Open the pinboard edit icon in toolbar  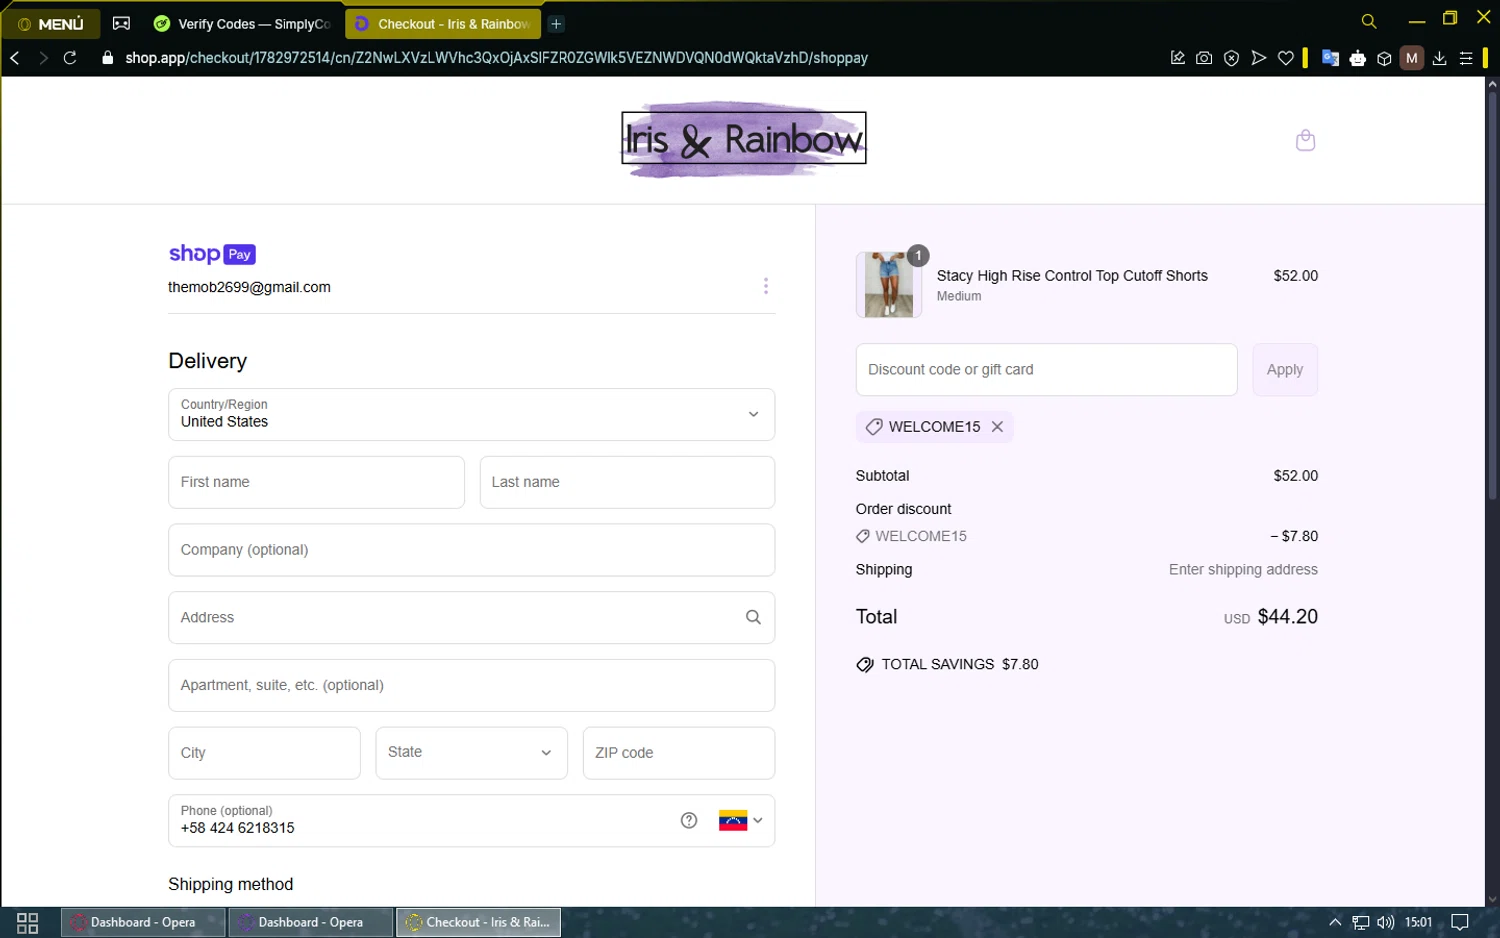point(1178,58)
